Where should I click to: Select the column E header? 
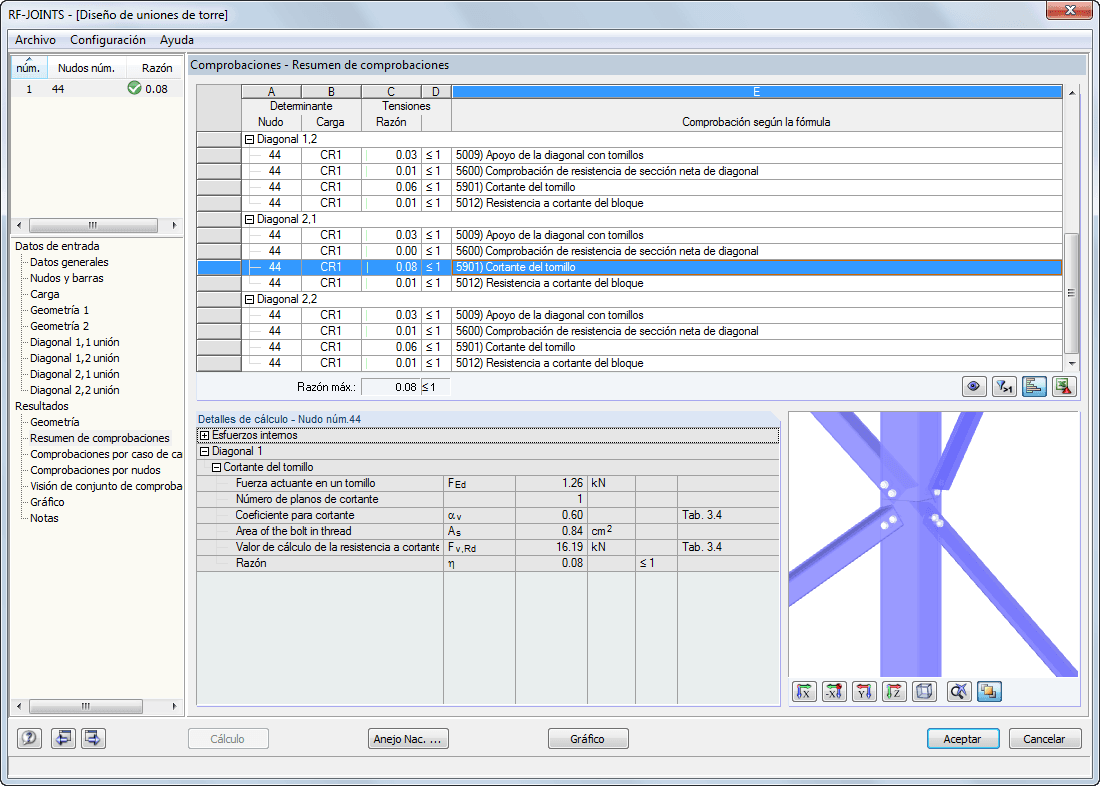pyautogui.click(x=756, y=92)
